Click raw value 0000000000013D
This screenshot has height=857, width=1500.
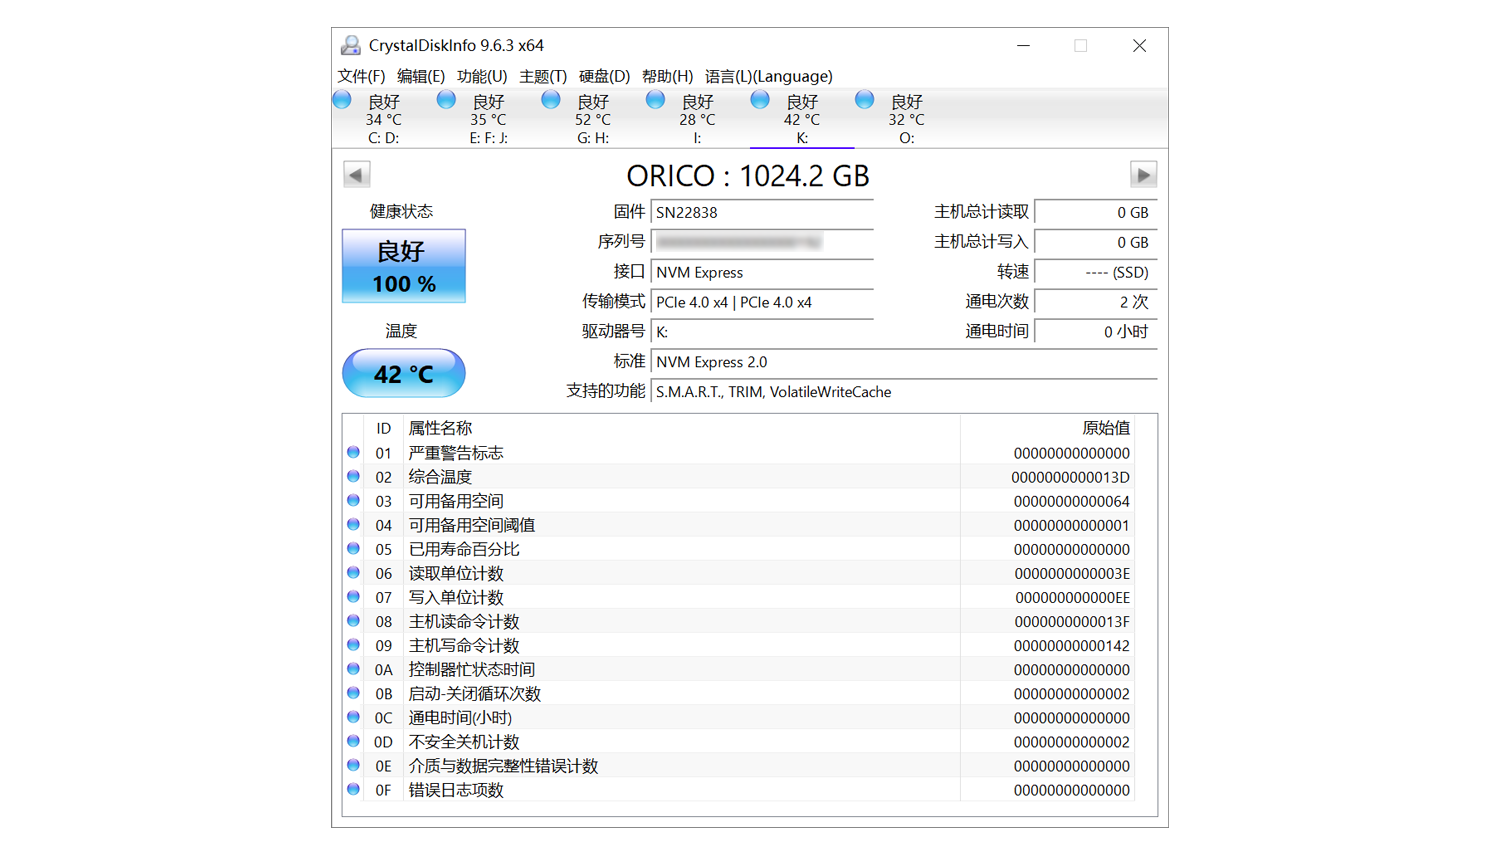[1070, 477]
